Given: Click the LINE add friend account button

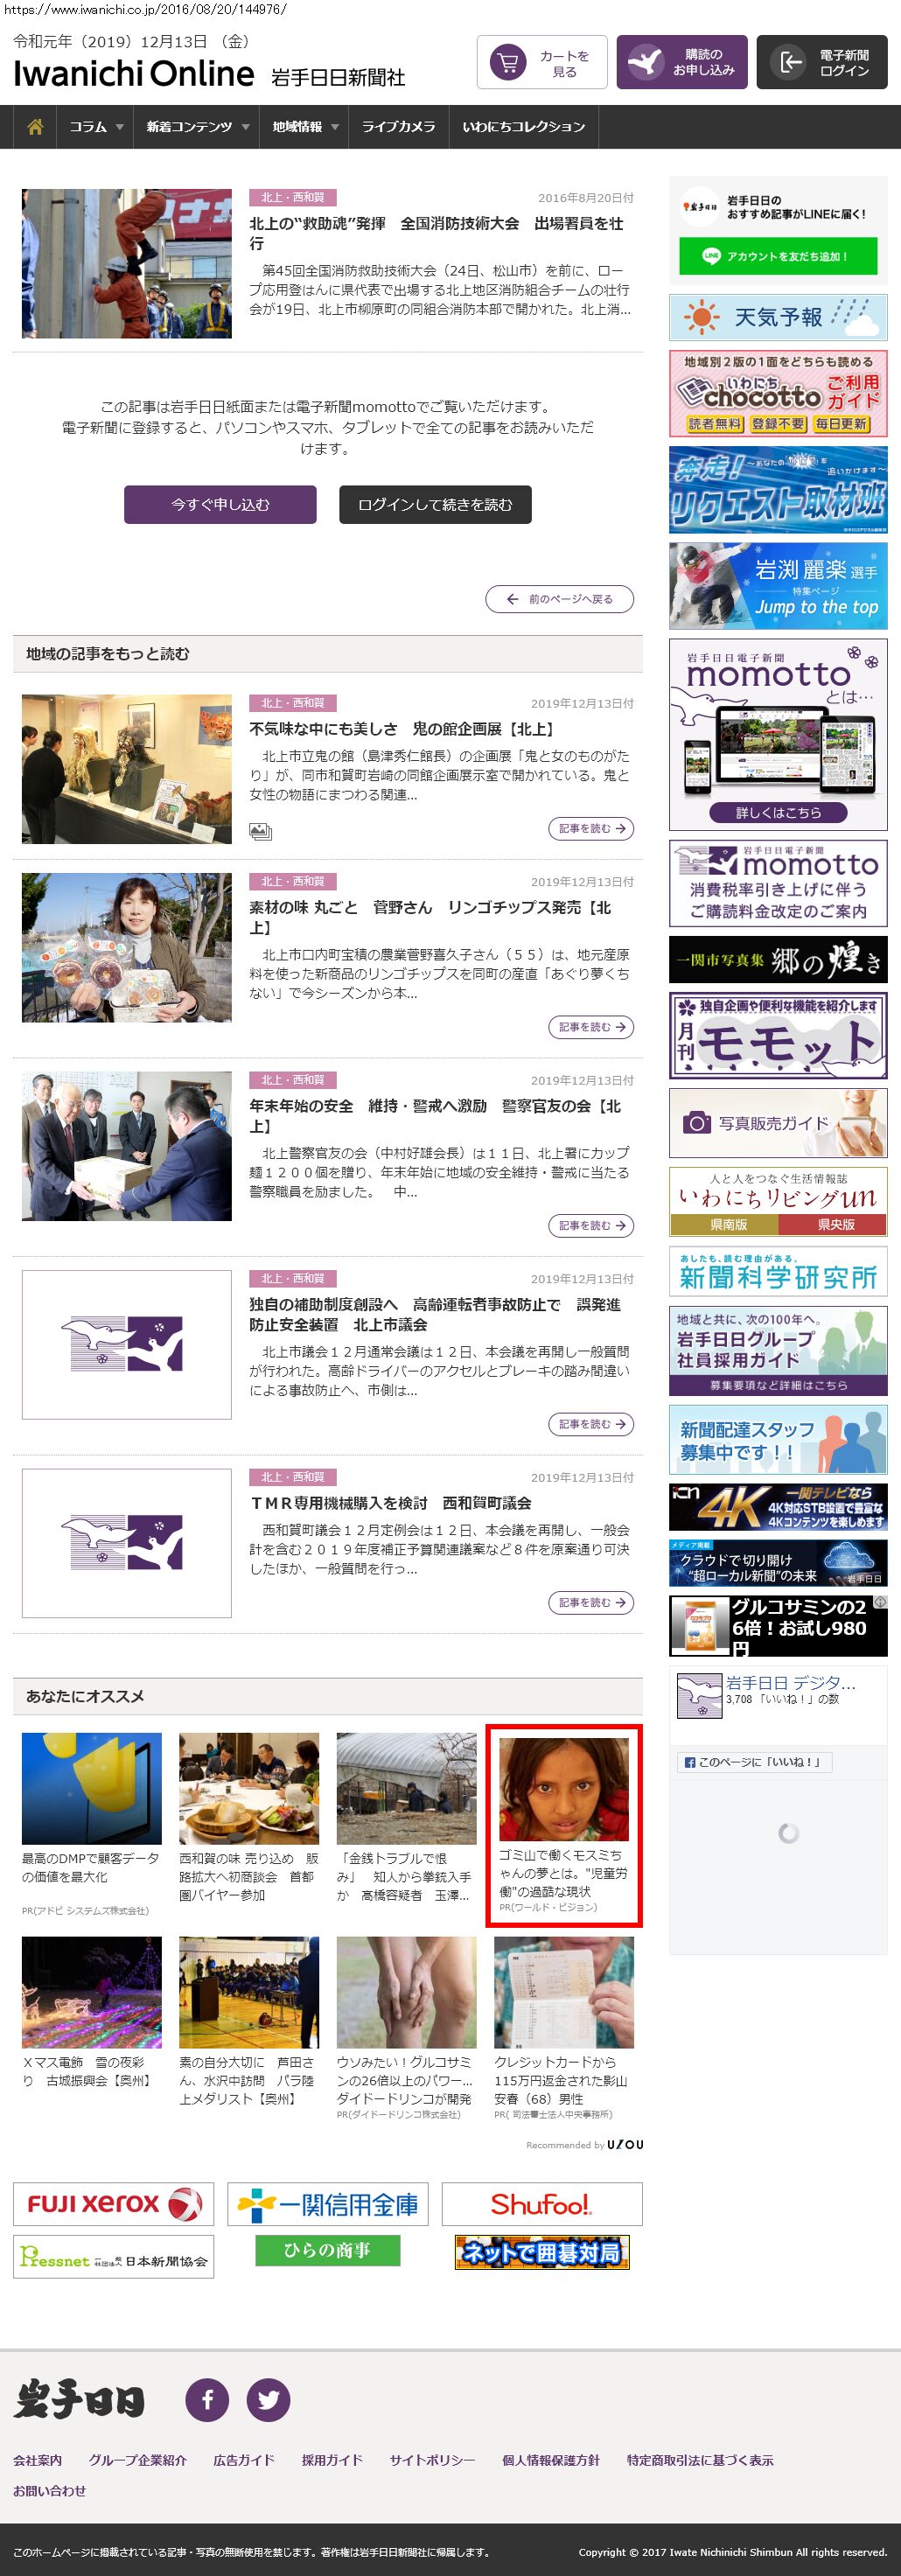Looking at the screenshot, I should [x=777, y=256].
